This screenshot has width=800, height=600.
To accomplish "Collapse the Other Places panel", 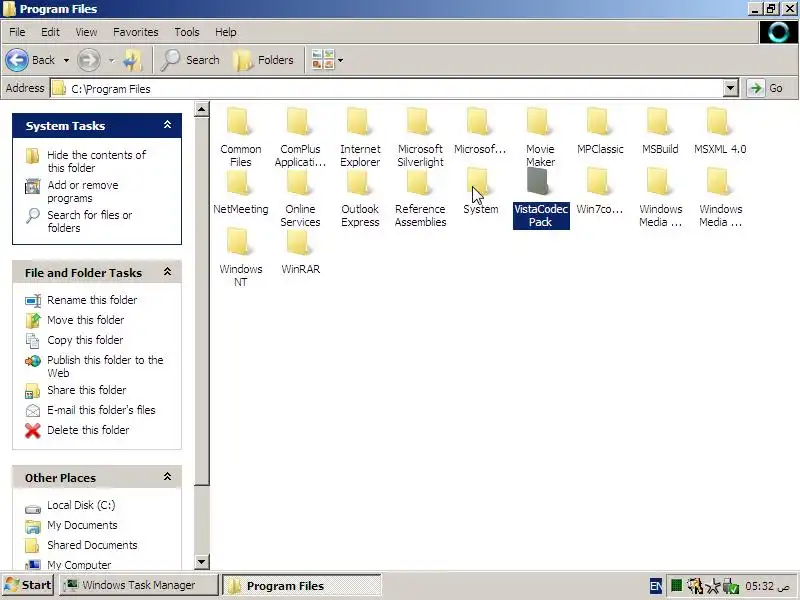I will click(x=167, y=477).
